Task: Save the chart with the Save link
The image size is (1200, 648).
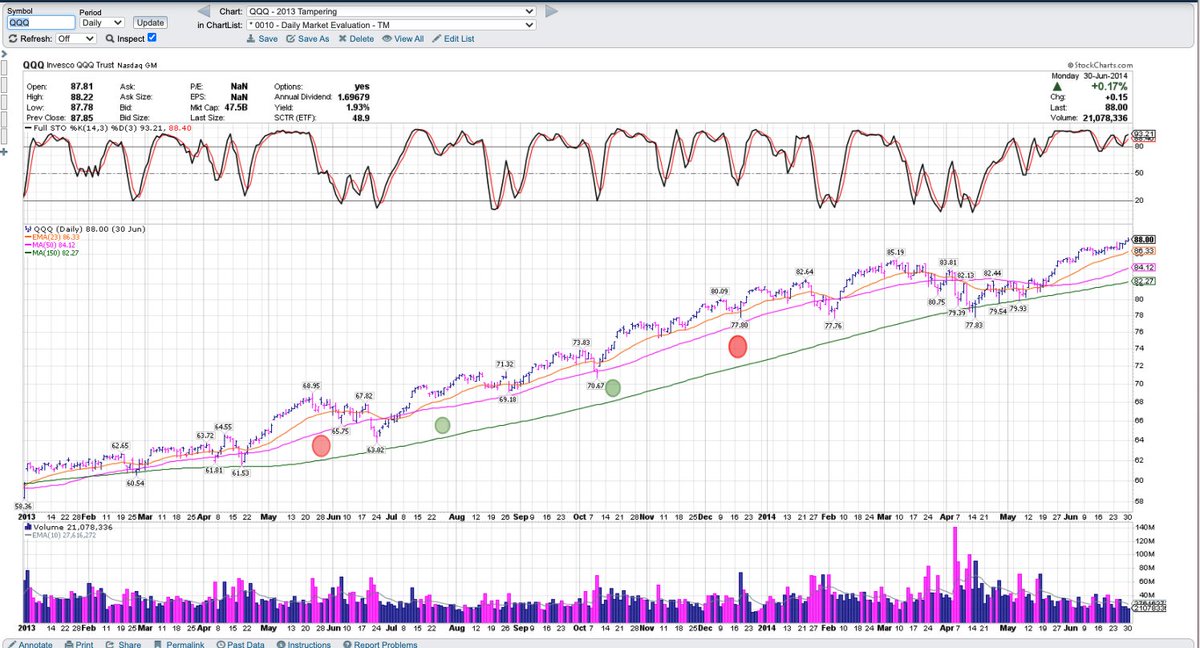Action: tap(262, 38)
